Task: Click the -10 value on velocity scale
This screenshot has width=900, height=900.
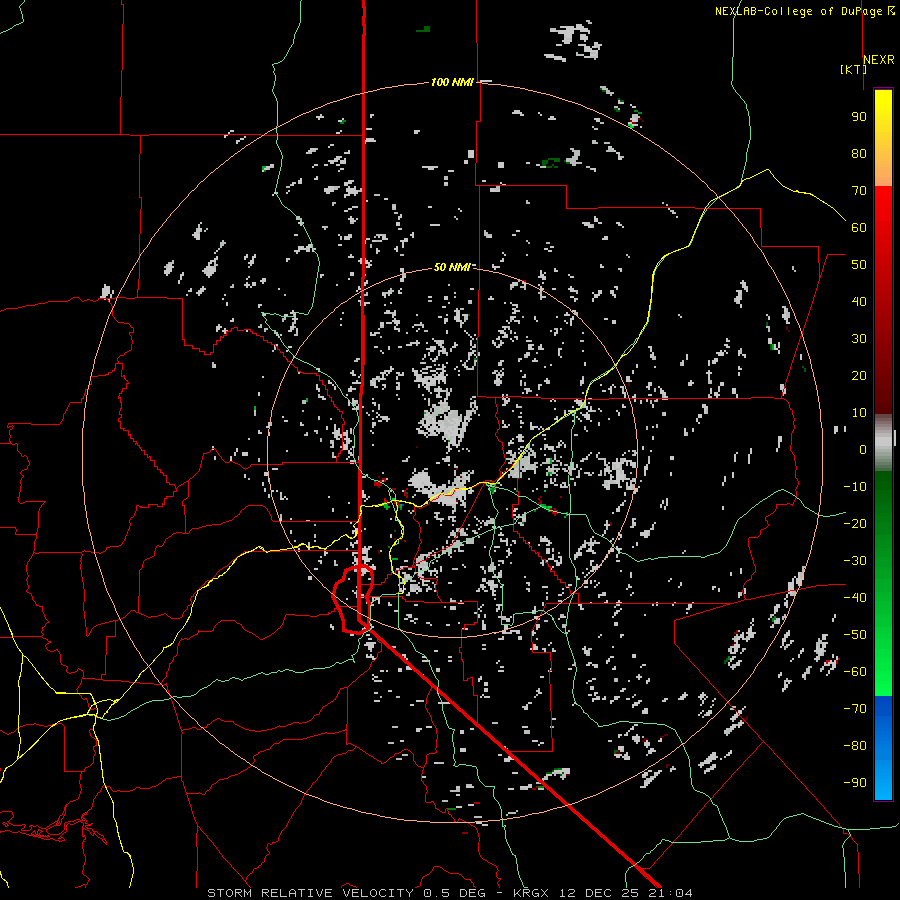Action: point(855,487)
